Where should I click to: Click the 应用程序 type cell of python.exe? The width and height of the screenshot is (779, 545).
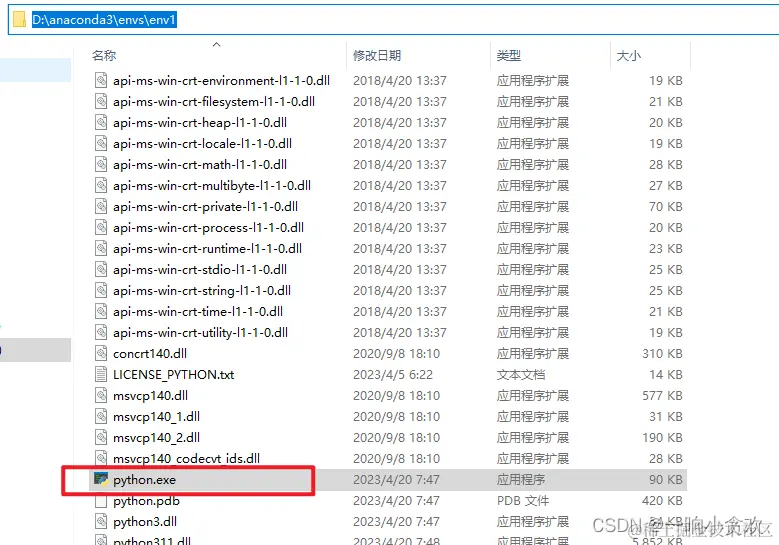[521, 479]
